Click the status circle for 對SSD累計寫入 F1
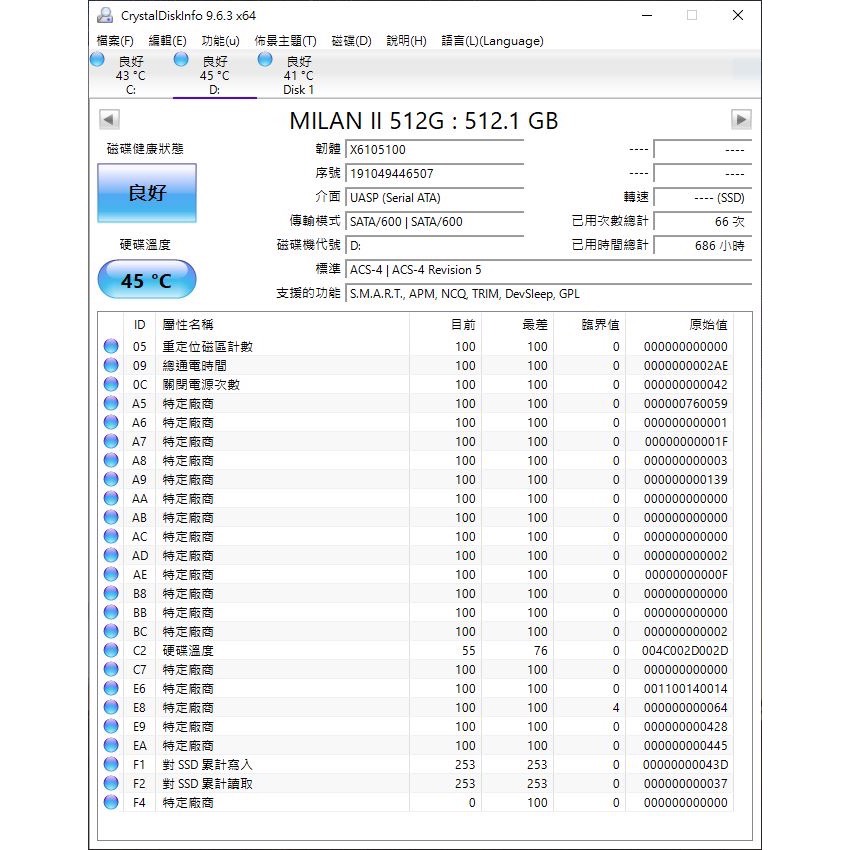 [x=111, y=764]
